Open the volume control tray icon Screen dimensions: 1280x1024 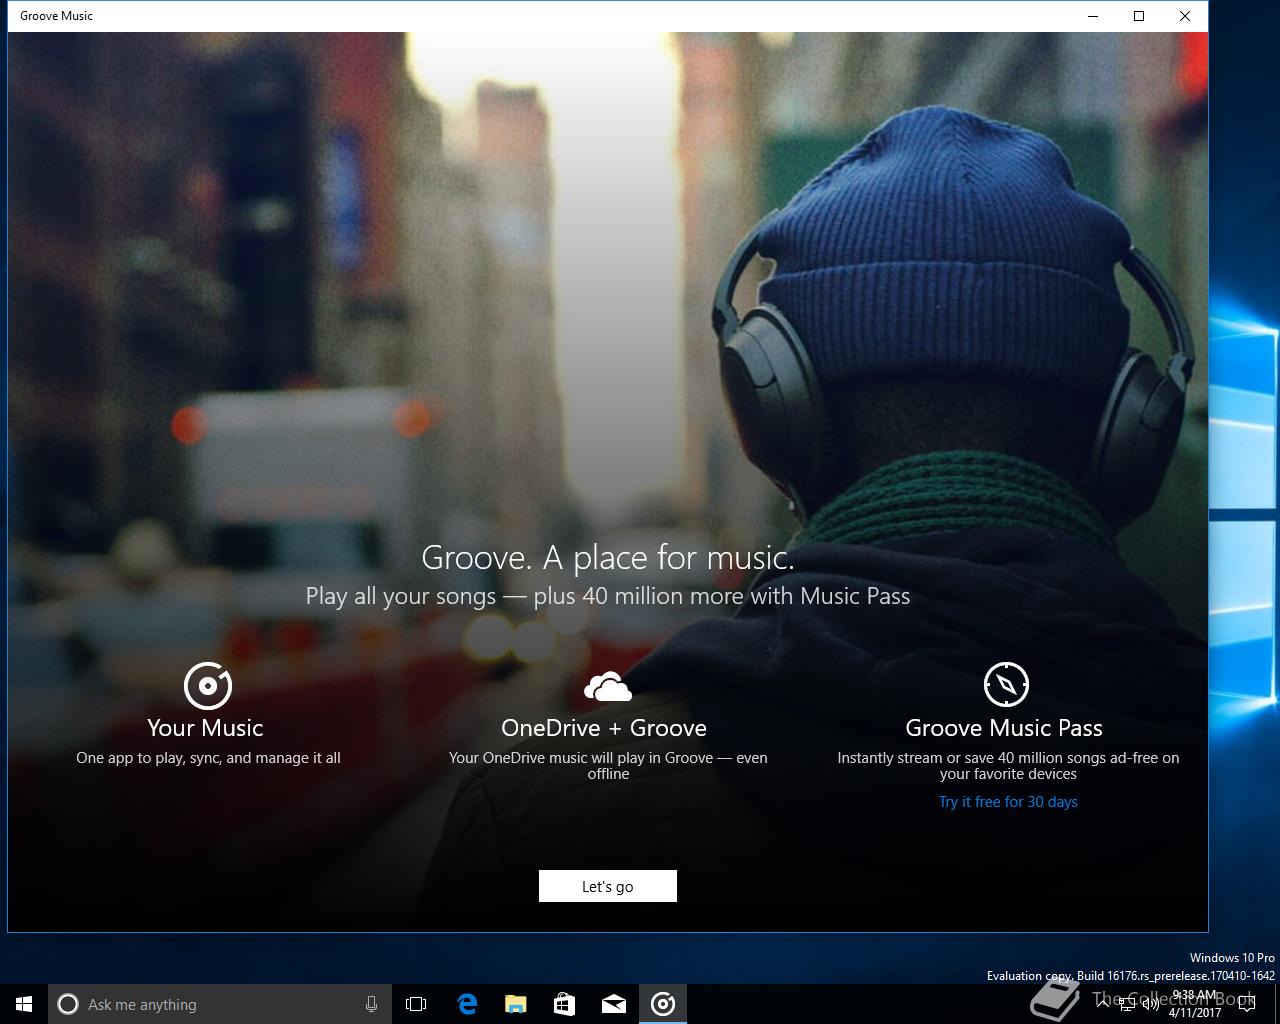tap(1150, 1004)
